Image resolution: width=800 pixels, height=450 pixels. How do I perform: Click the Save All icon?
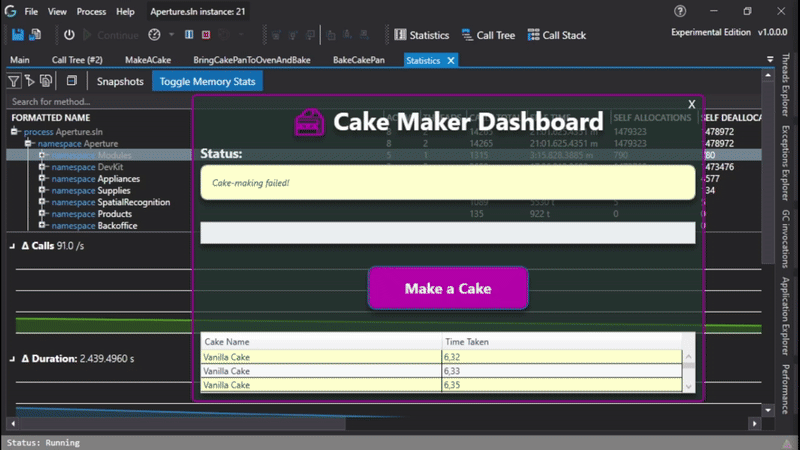(x=35, y=35)
